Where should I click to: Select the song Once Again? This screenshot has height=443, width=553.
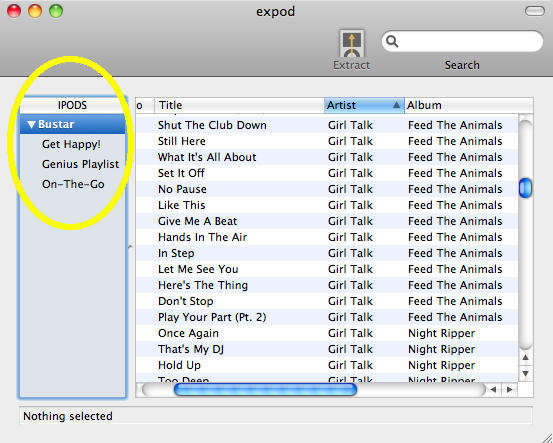188,333
